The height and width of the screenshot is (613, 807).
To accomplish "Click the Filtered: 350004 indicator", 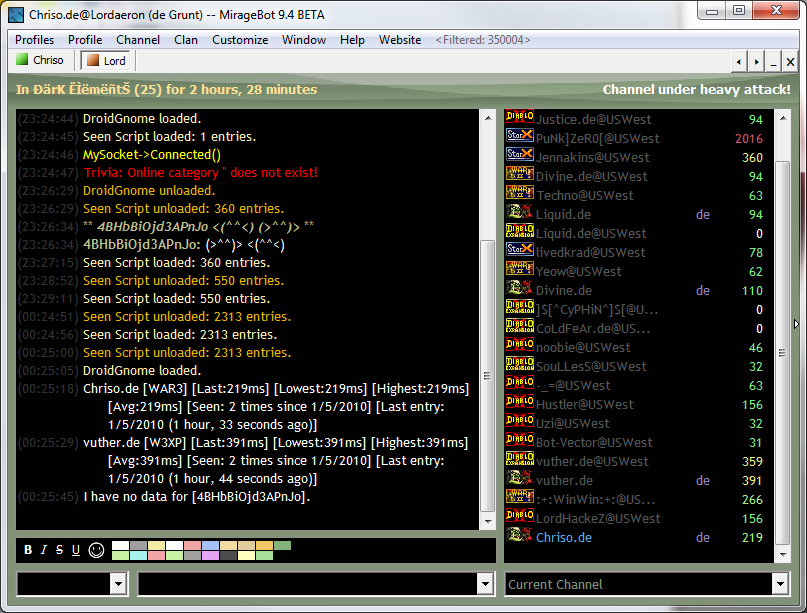I will tap(483, 40).
